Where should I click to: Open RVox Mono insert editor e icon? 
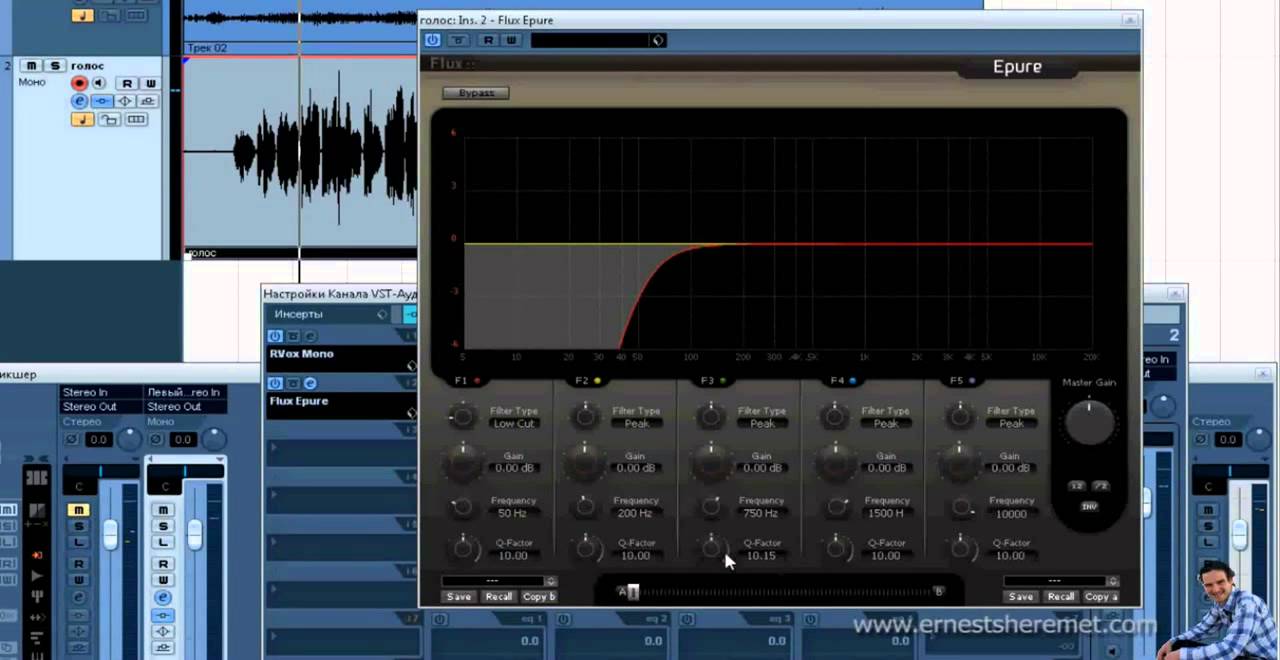310,336
